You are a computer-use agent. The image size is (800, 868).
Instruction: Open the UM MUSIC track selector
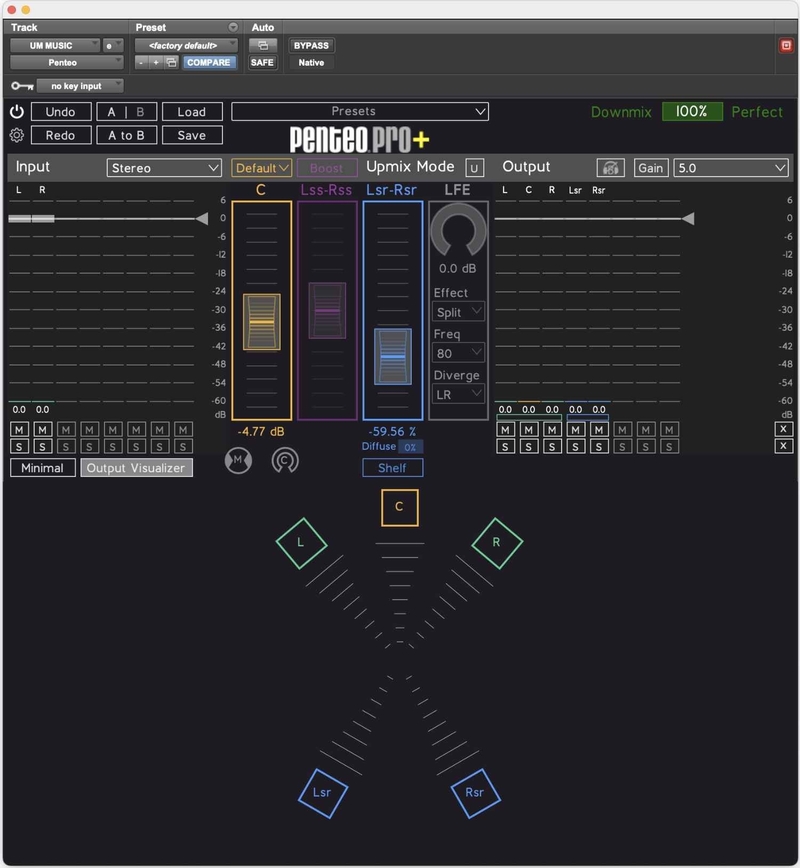55,45
